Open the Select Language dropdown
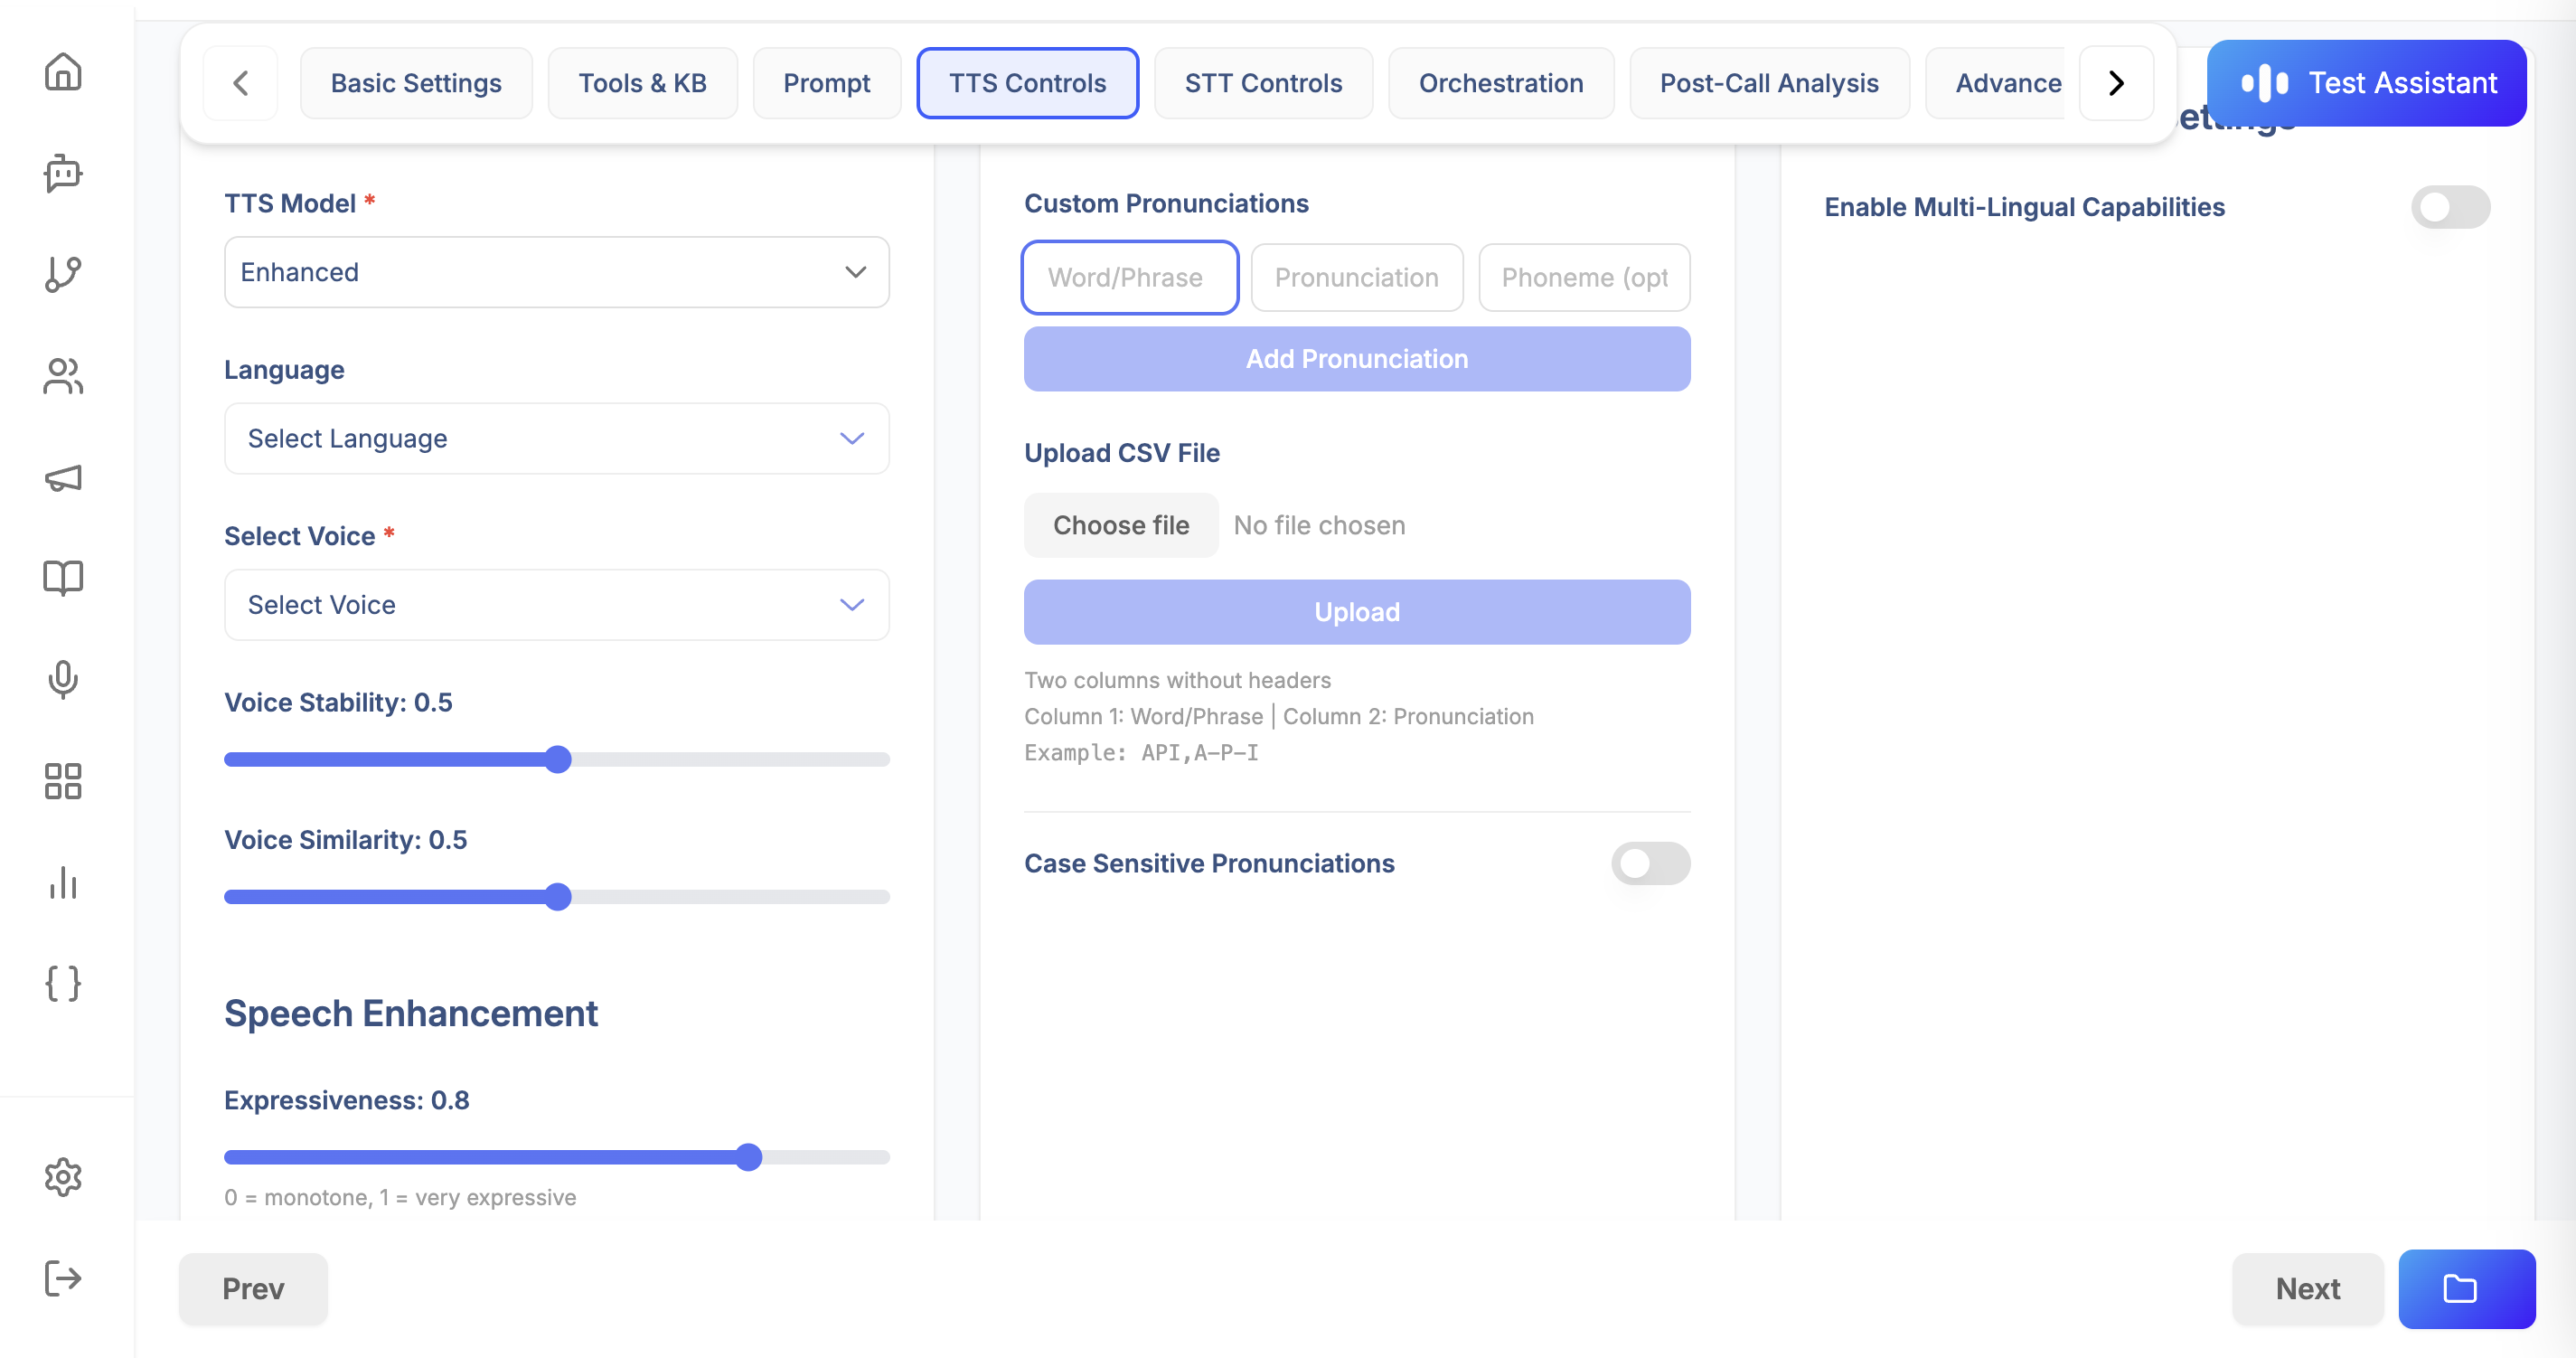 tap(556, 438)
